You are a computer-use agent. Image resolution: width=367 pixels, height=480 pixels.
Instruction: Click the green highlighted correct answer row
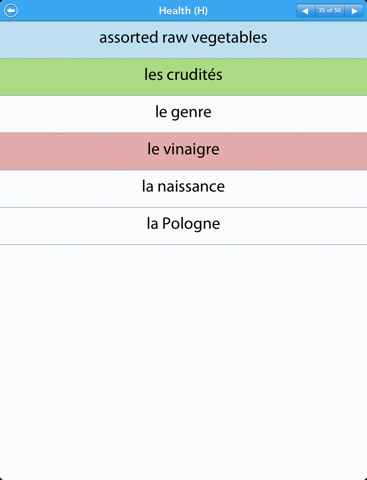click(x=183, y=77)
